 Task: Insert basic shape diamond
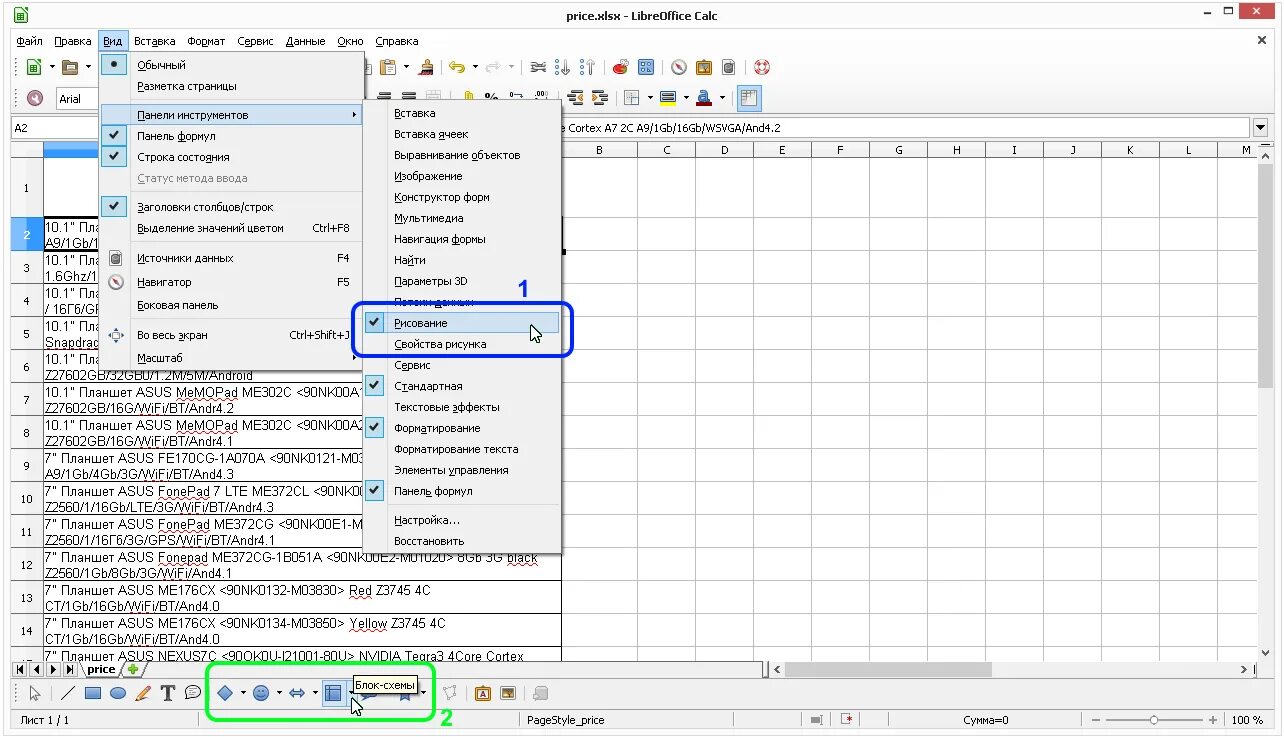225,693
